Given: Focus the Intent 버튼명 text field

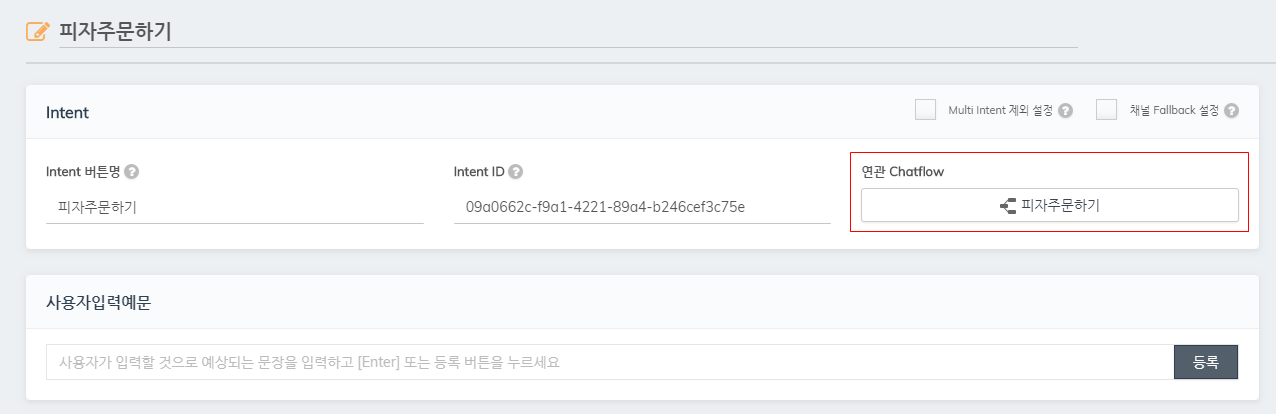Looking at the screenshot, I should 235,207.
